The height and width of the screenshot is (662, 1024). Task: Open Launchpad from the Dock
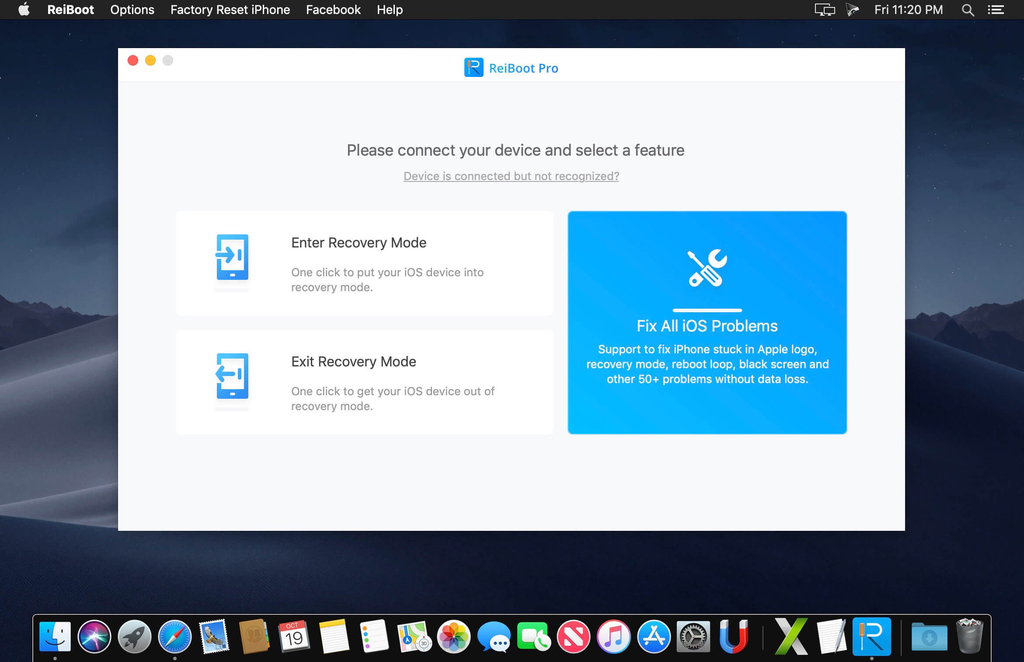click(134, 636)
